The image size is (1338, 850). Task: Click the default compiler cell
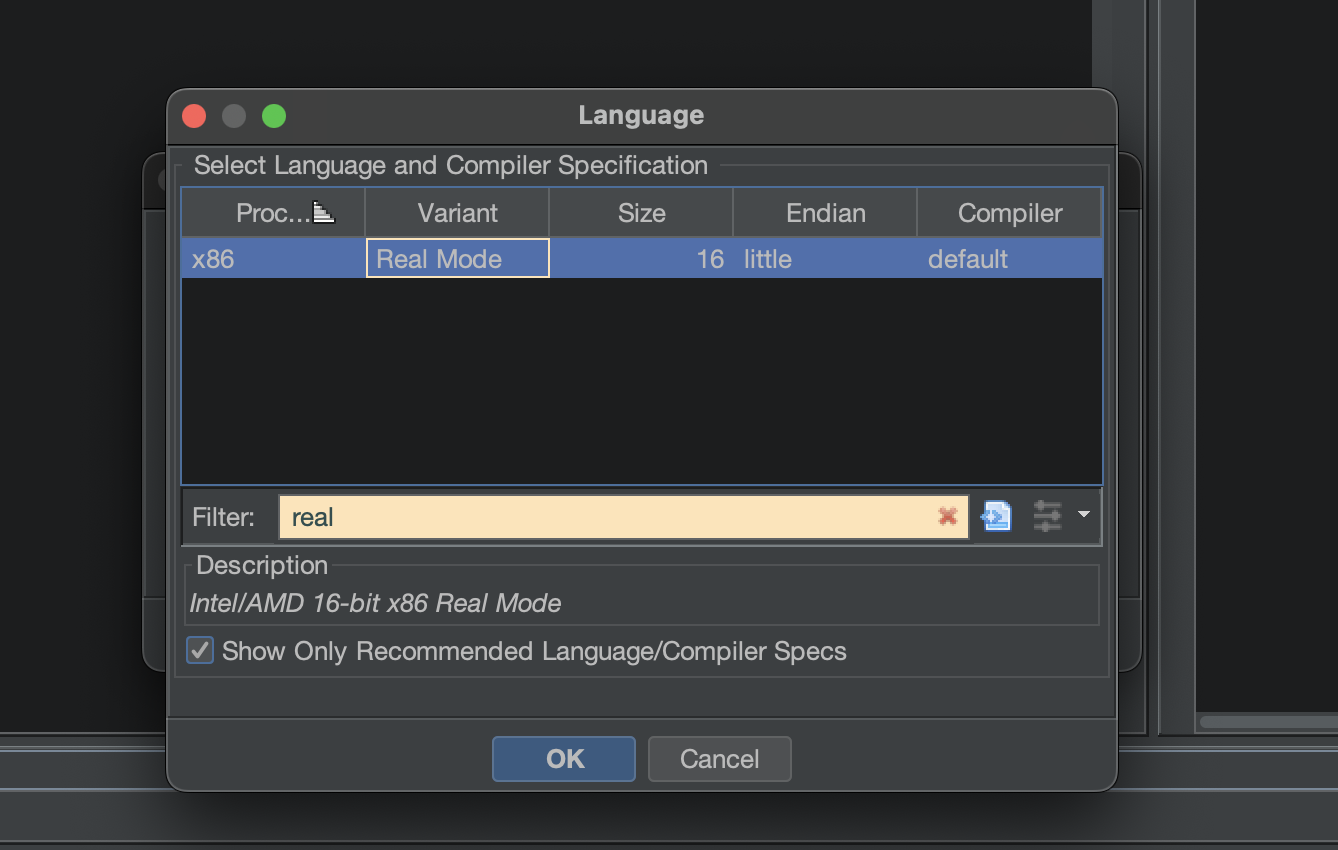coord(1010,259)
